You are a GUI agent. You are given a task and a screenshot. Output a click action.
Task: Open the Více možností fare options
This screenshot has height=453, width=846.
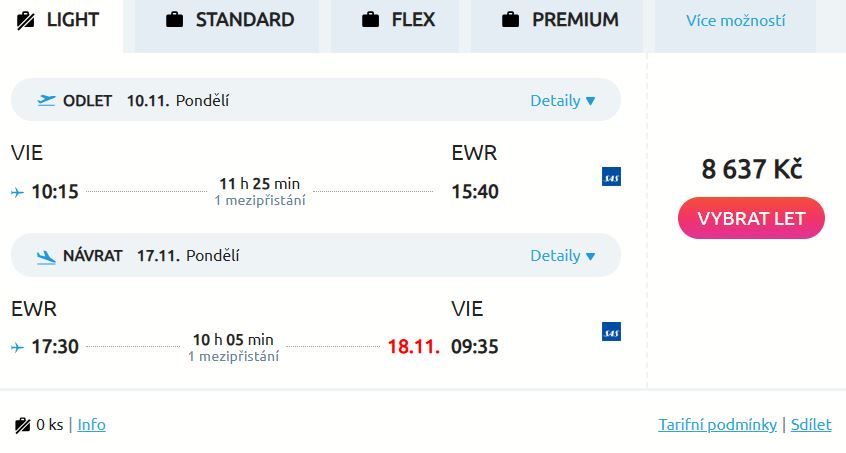[x=735, y=21]
